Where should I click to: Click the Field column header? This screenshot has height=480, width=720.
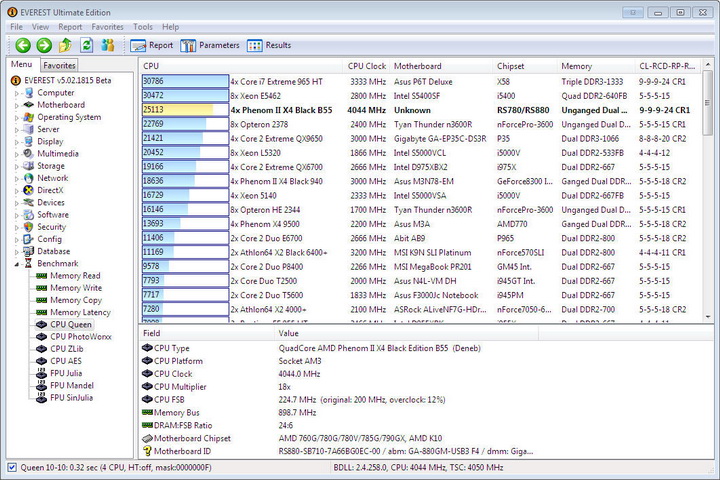click(x=206, y=333)
